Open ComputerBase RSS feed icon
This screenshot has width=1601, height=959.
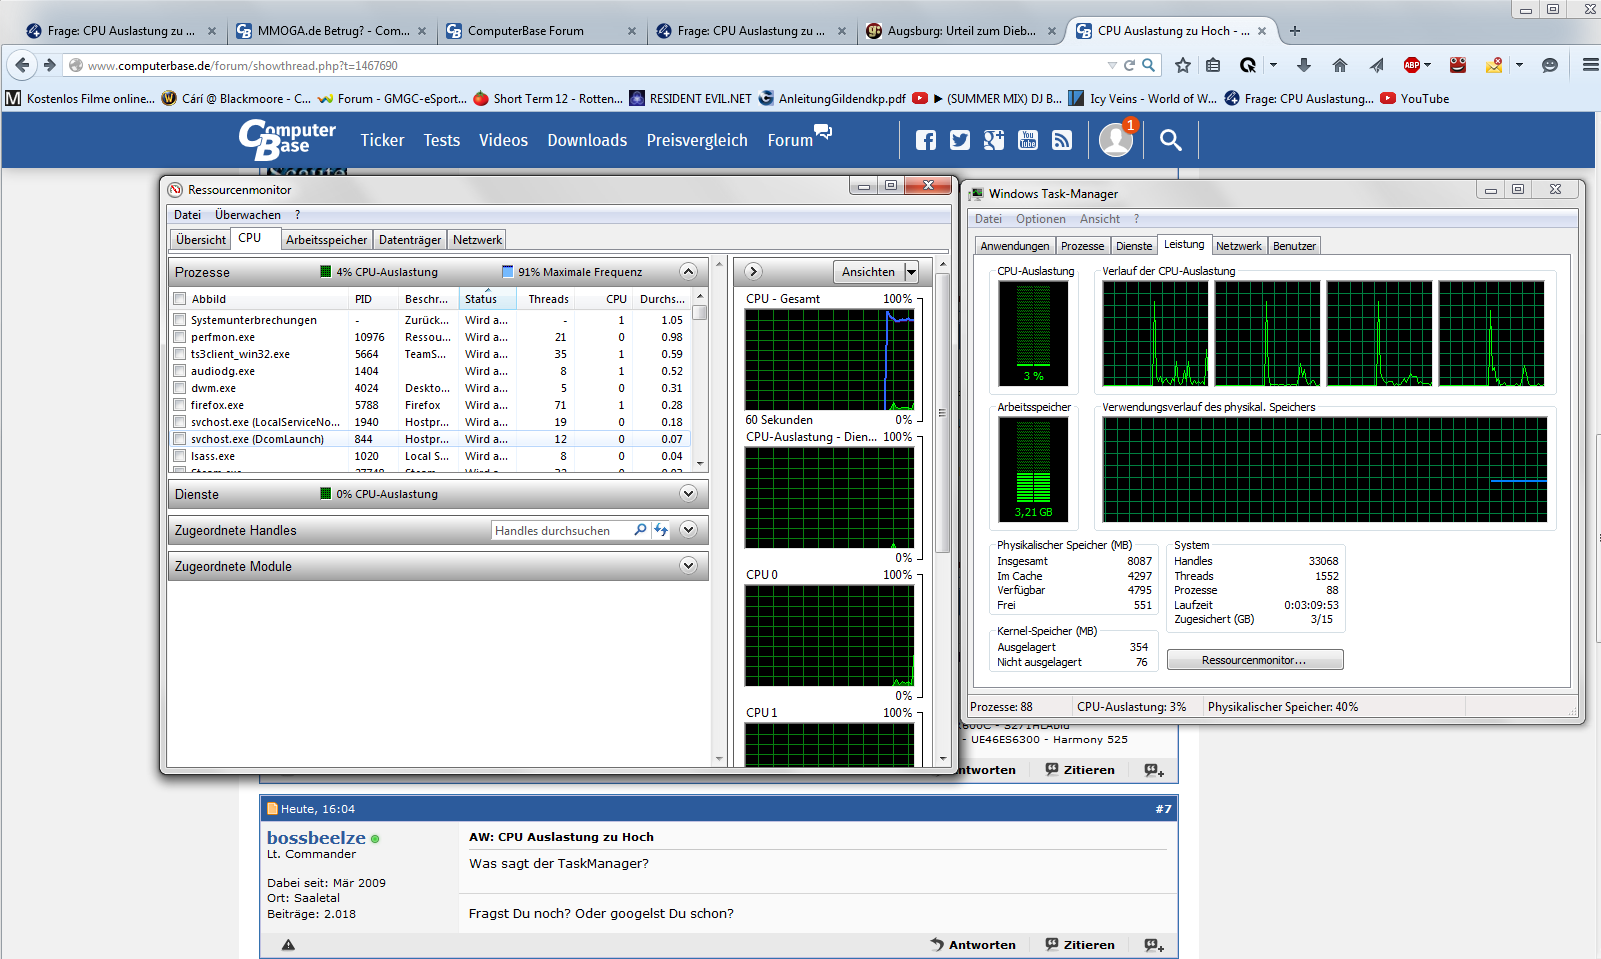point(1062,140)
